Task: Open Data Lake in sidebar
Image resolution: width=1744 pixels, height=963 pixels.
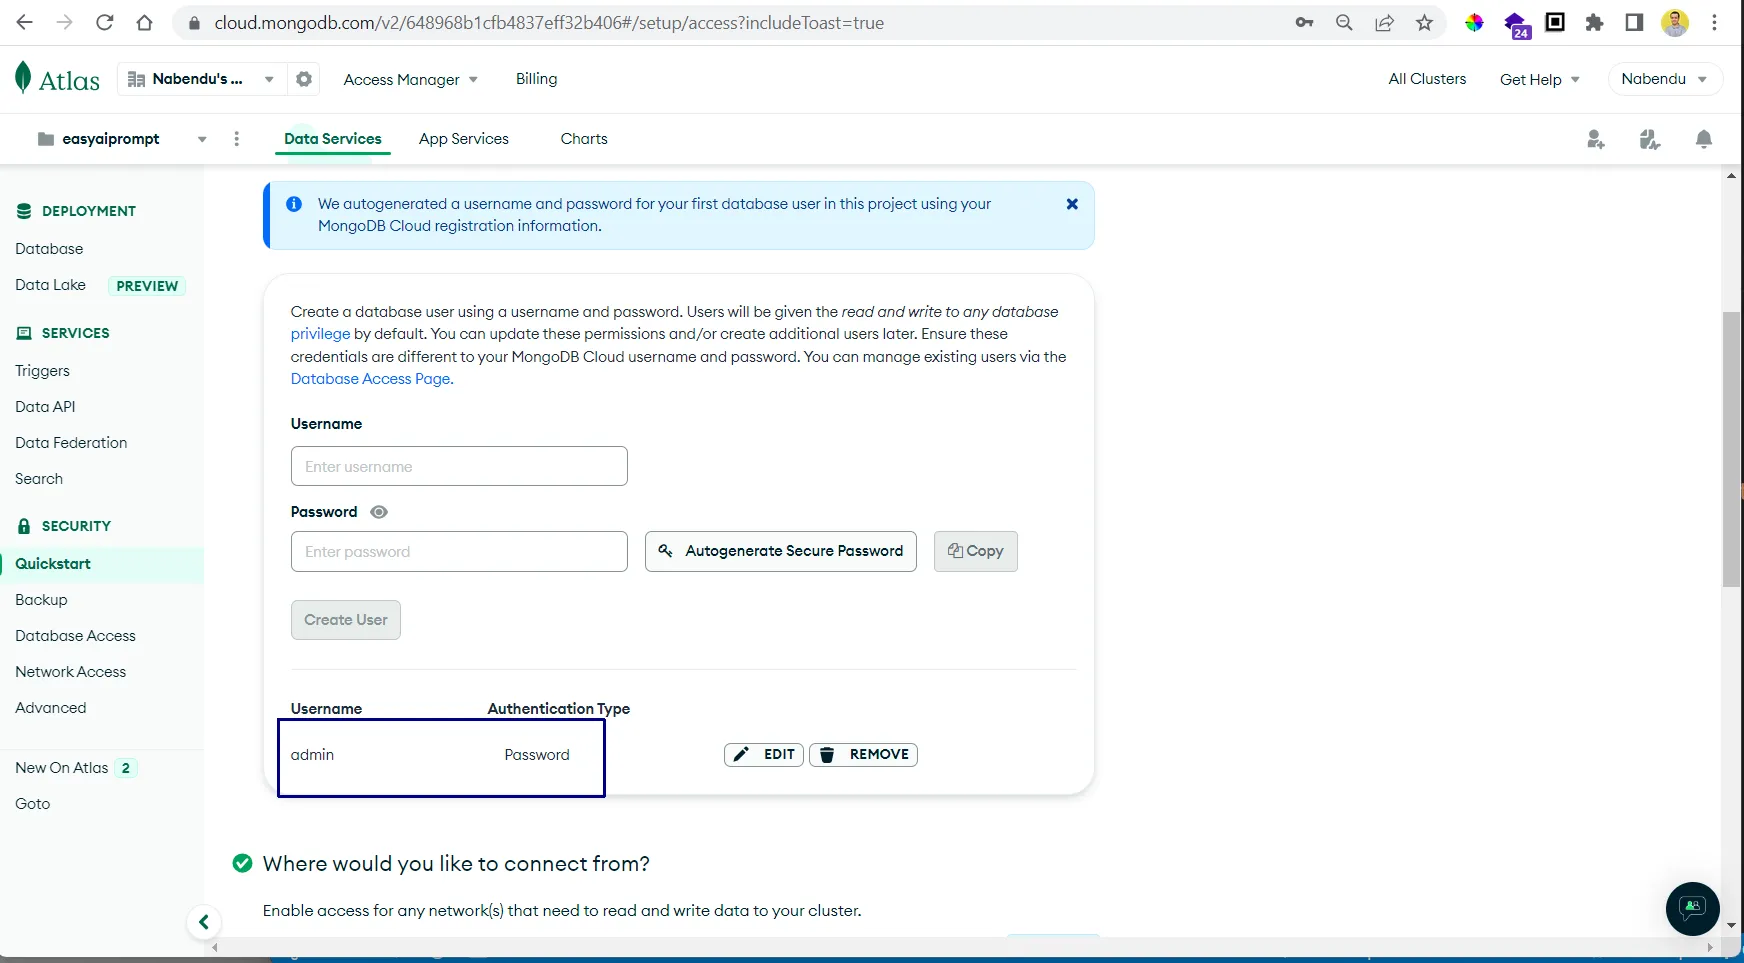Action: tap(51, 285)
